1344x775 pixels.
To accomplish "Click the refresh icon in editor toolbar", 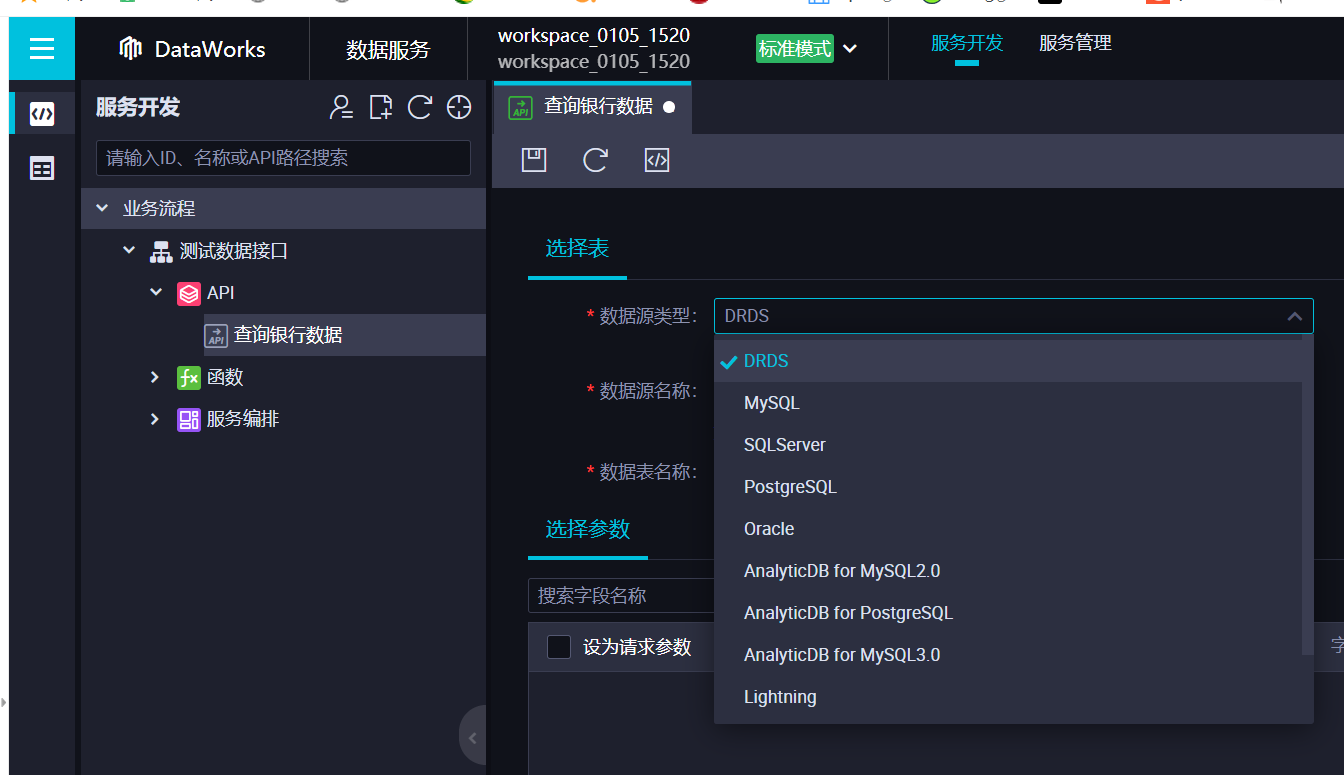I will click(596, 160).
